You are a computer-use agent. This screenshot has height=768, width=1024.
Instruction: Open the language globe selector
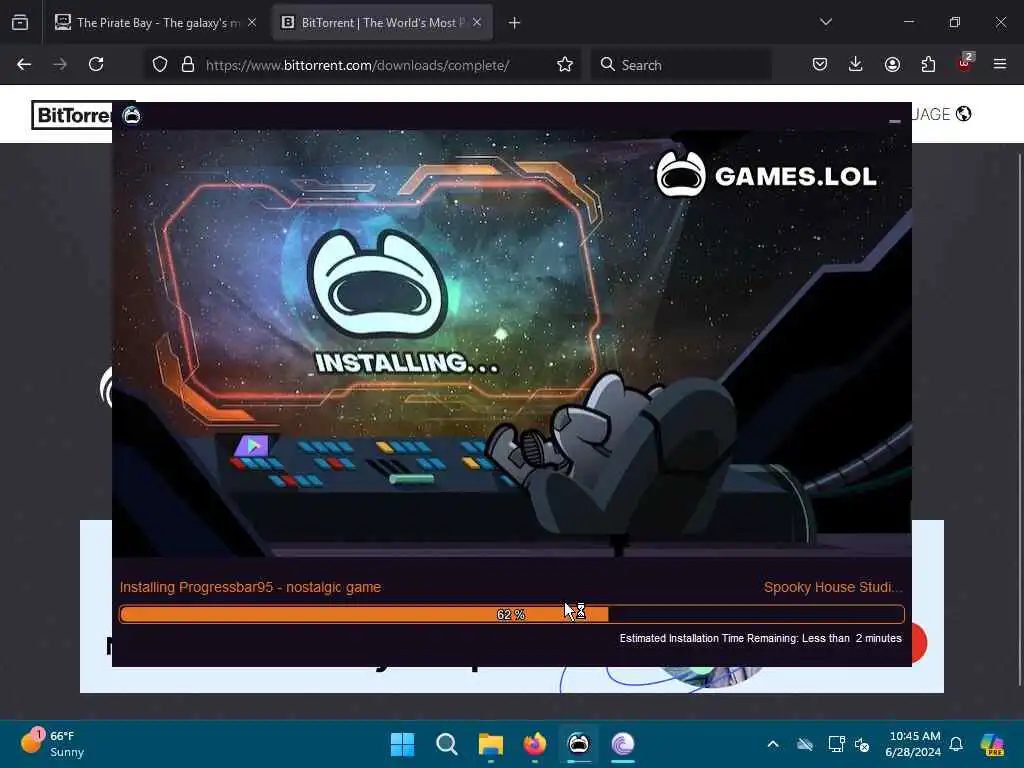[x=963, y=114]
